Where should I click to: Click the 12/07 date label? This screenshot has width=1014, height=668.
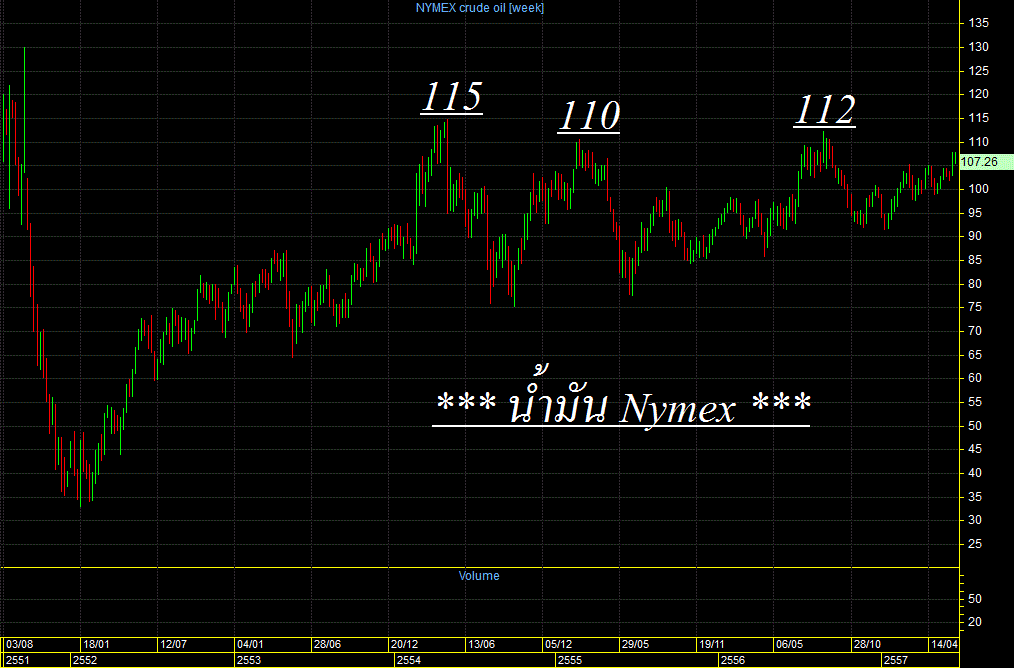click(173, 645)
